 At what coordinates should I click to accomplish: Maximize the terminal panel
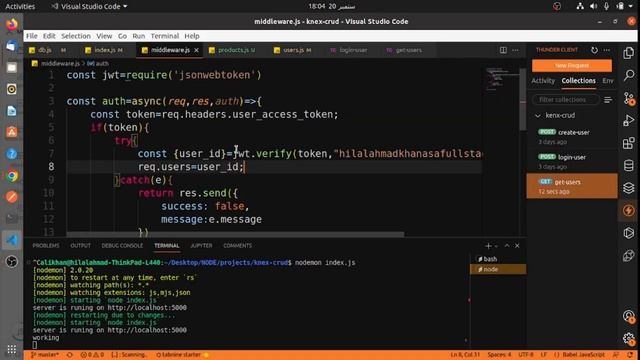pyautogui.click(x=507, y=246)
